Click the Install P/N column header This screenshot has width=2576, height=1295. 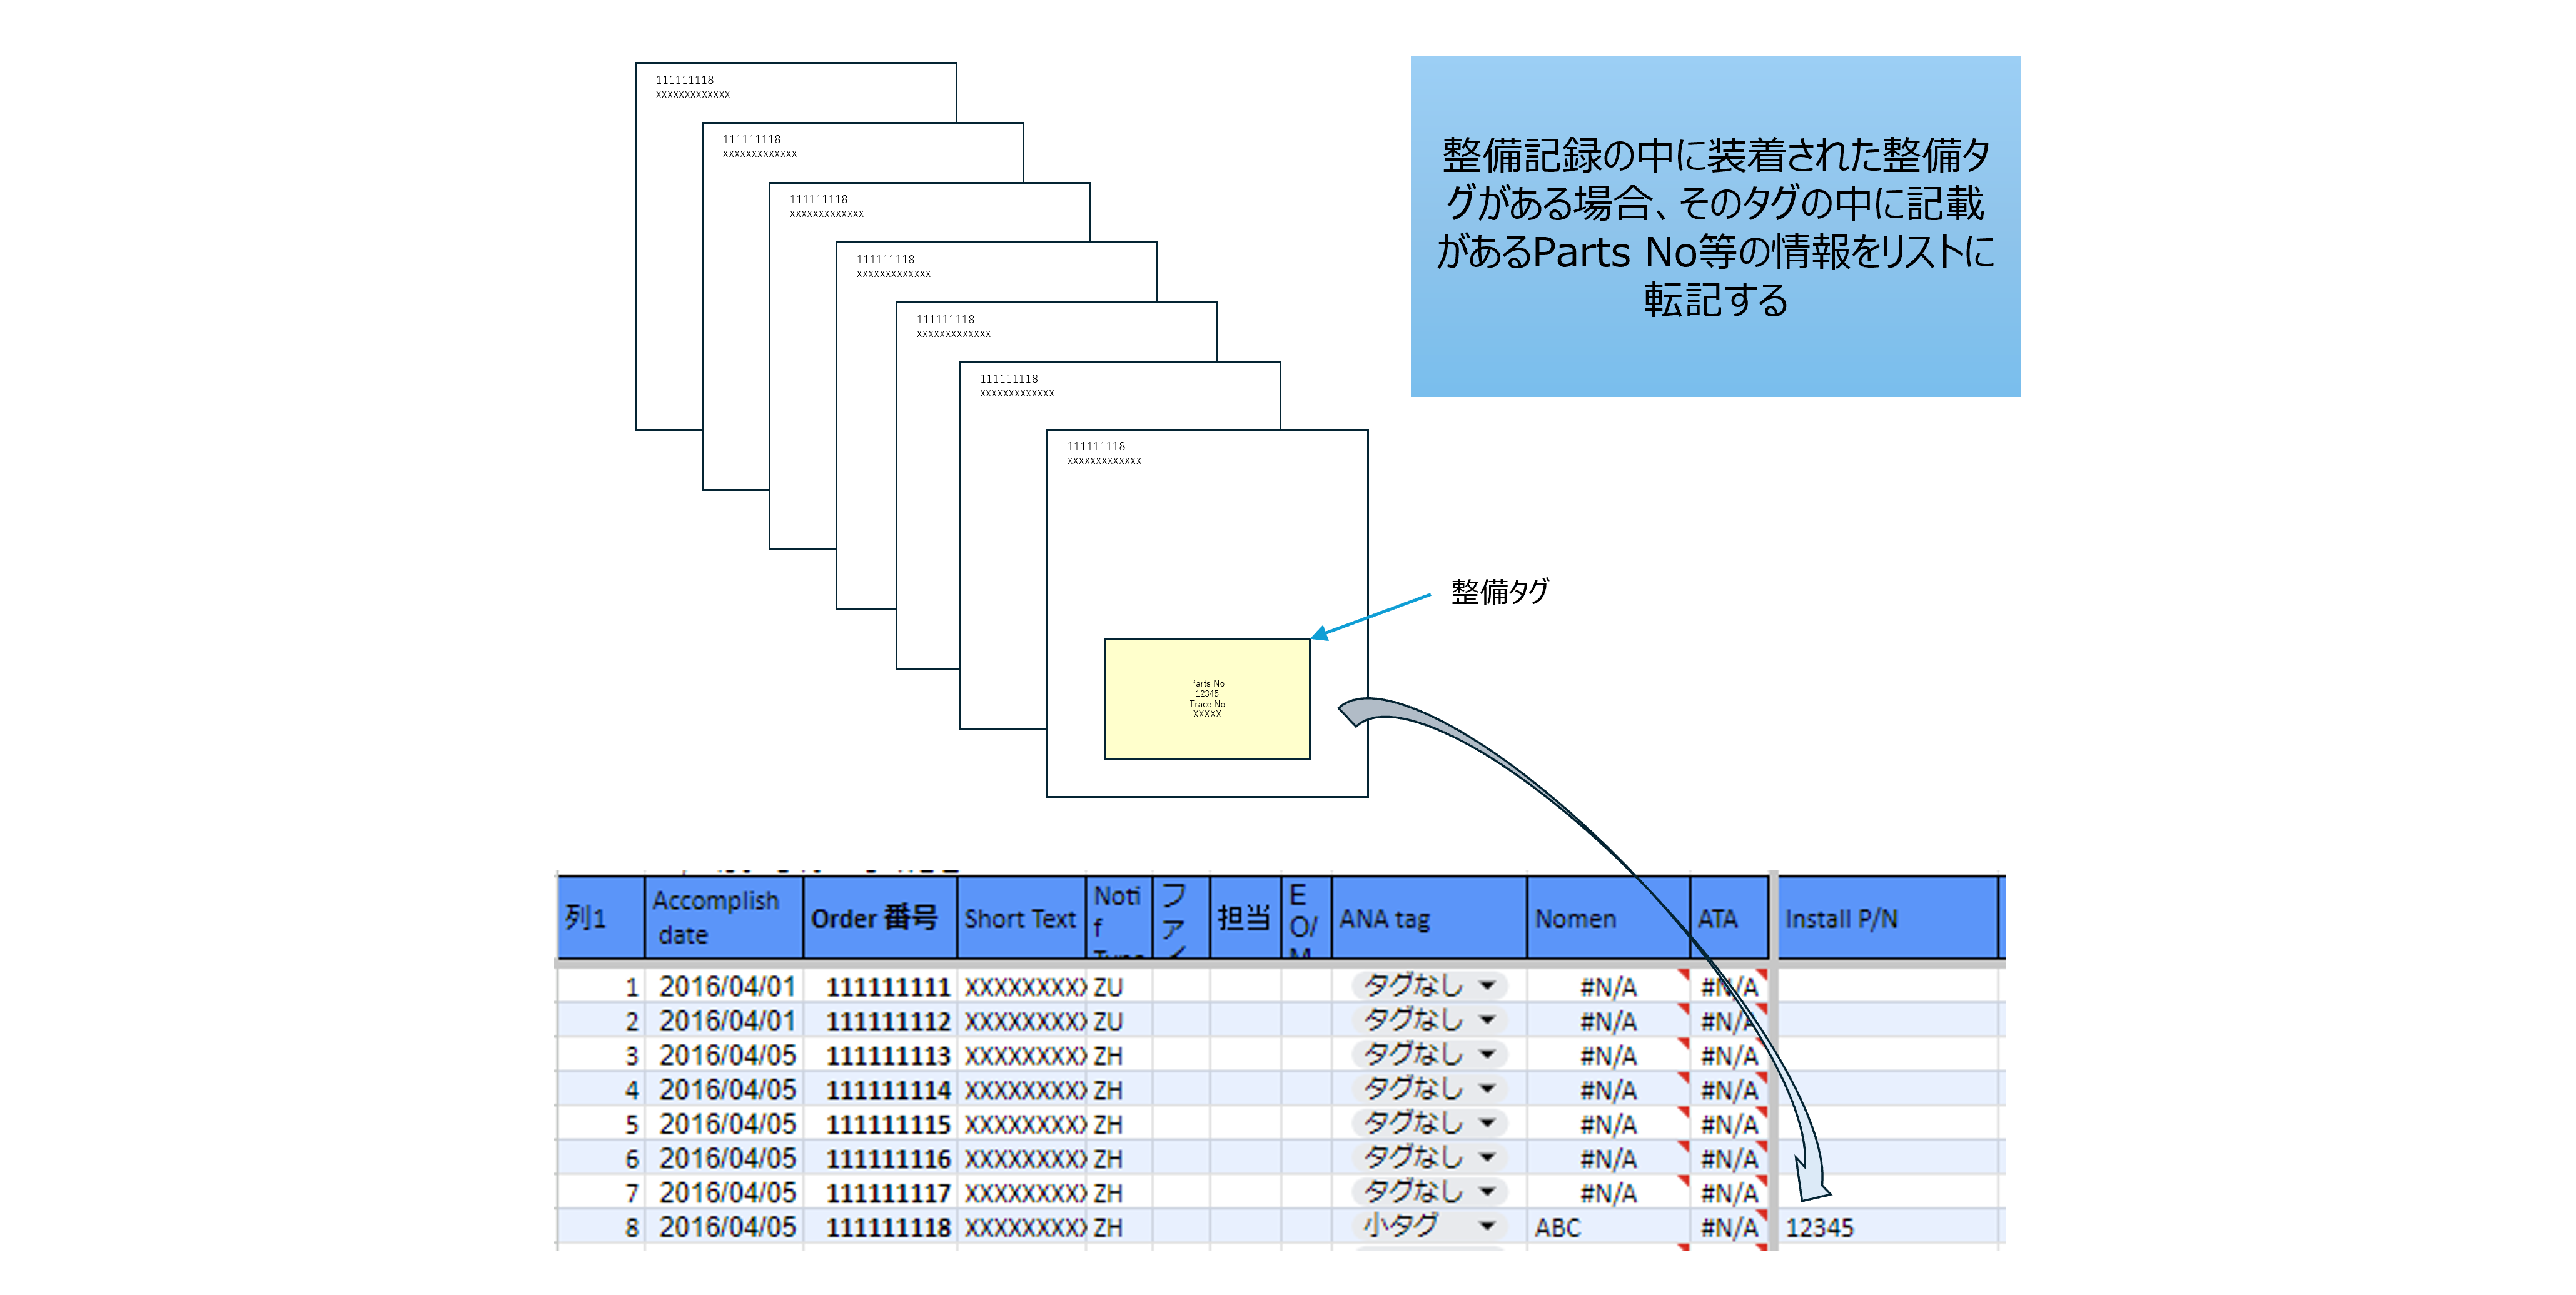click(x=1841, y=918)
